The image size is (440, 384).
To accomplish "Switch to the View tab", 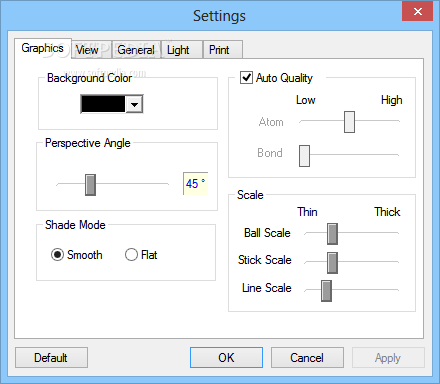I will [87, 50].
